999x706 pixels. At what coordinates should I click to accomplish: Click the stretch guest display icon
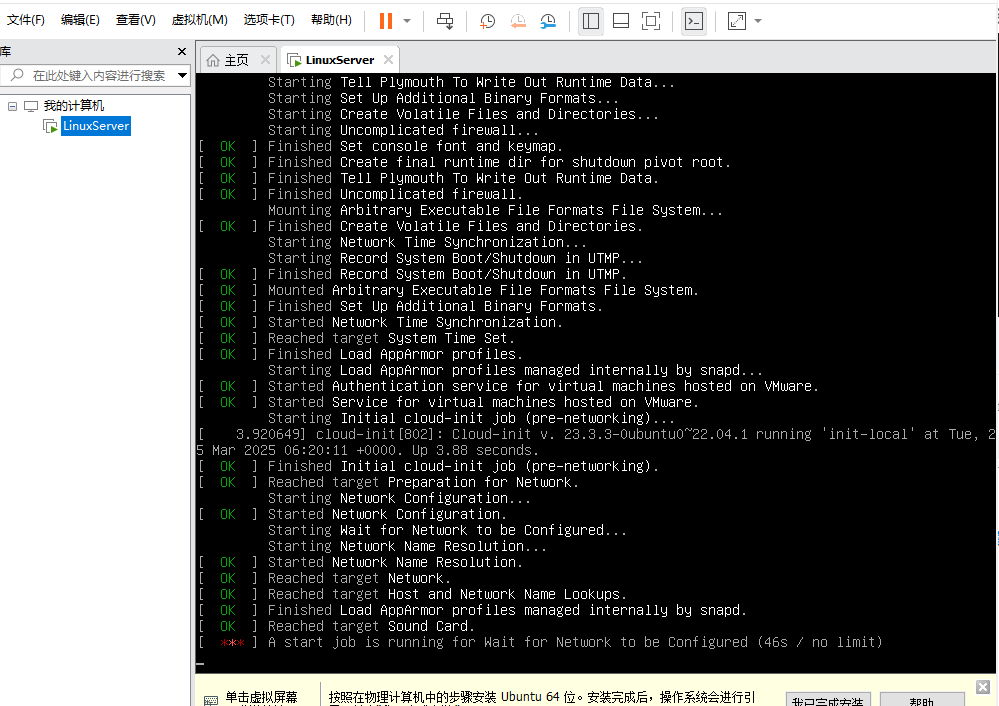[x=737, y=21]
